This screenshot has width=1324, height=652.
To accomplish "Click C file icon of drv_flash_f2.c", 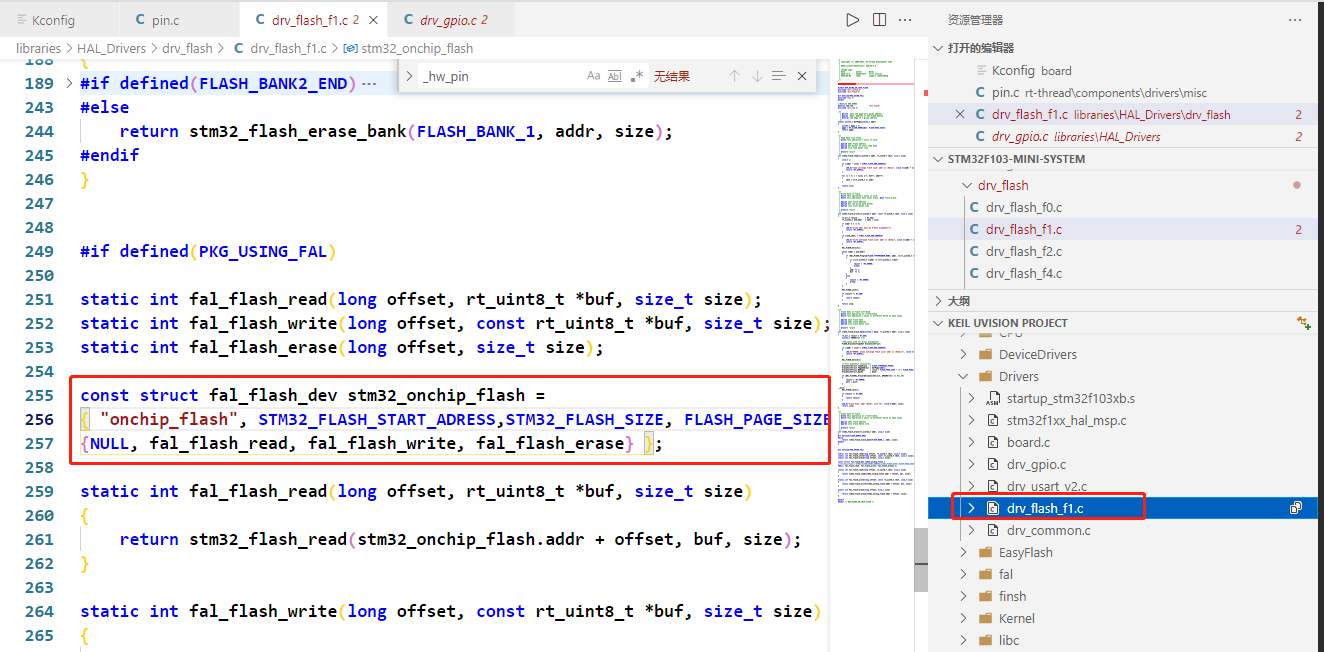I will click(x=975, y=251).
